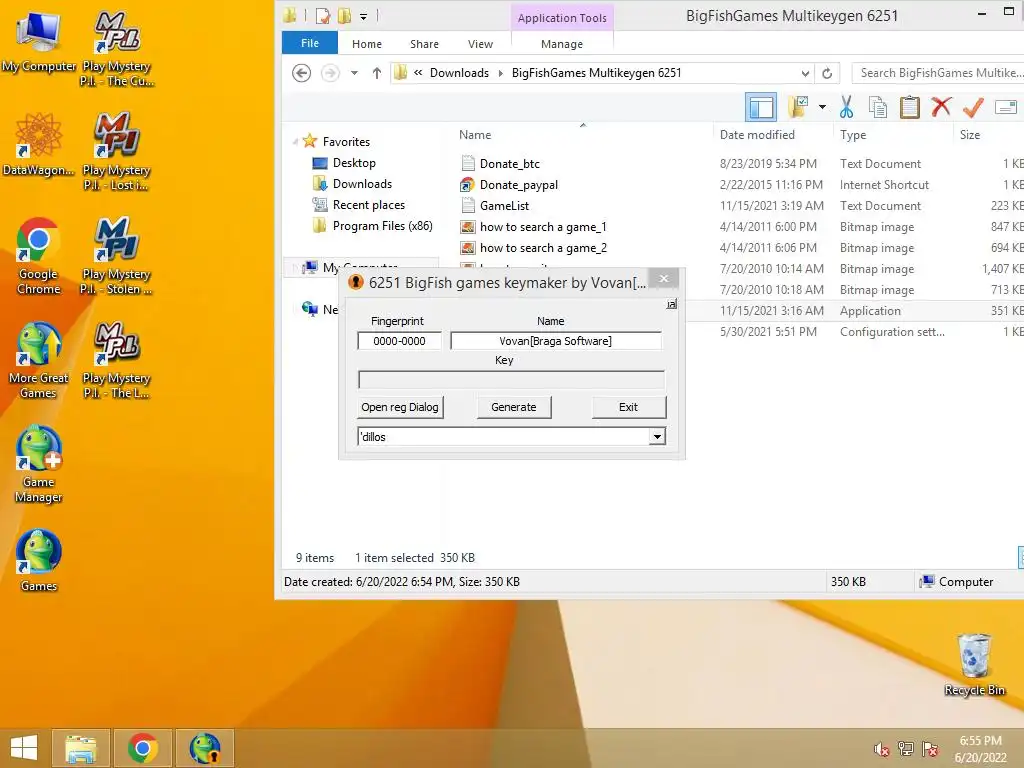Click the red X Delete toolbar icon
The height and width of the screenshot is (768, 1024).
[x=941, y=107]
